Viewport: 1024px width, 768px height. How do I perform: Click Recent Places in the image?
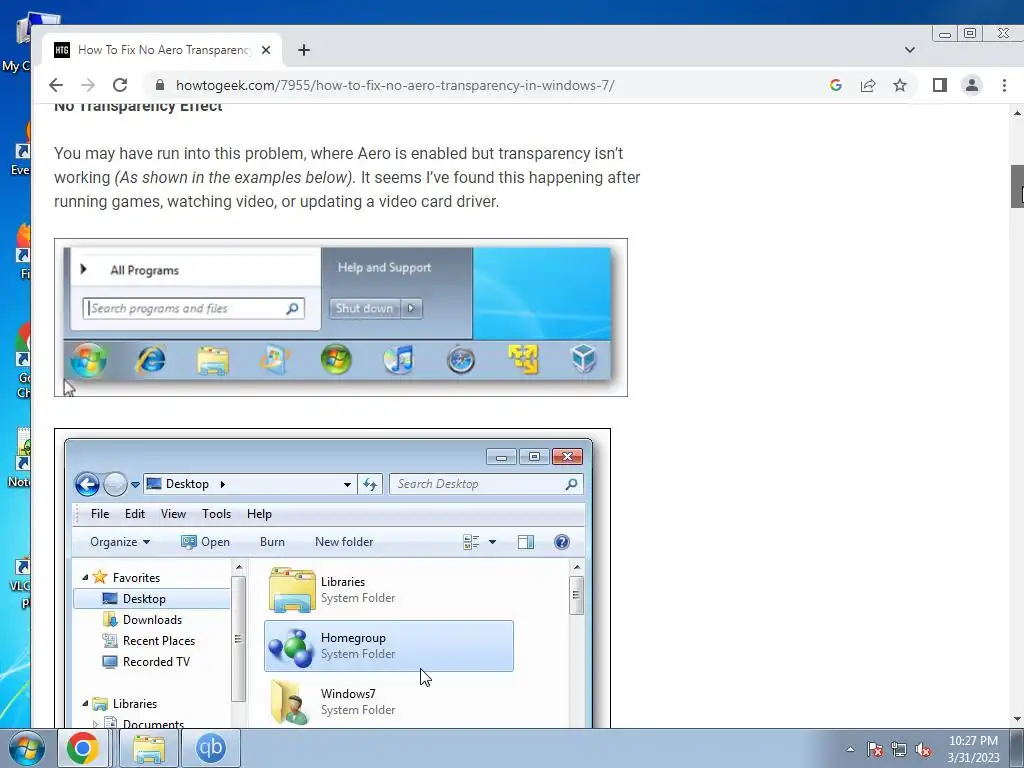(150, 641)
